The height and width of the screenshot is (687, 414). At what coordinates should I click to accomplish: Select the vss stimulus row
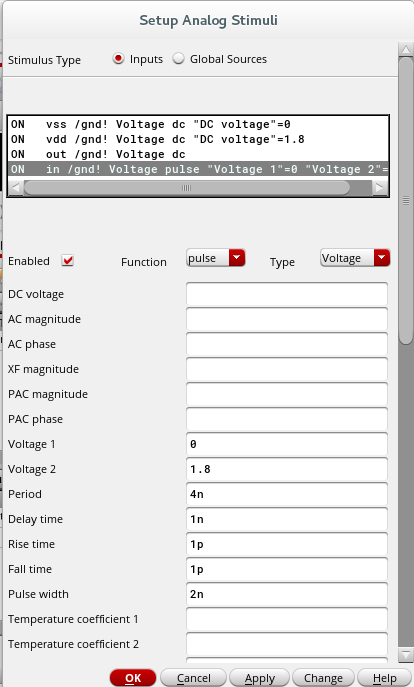coord(198,124)
